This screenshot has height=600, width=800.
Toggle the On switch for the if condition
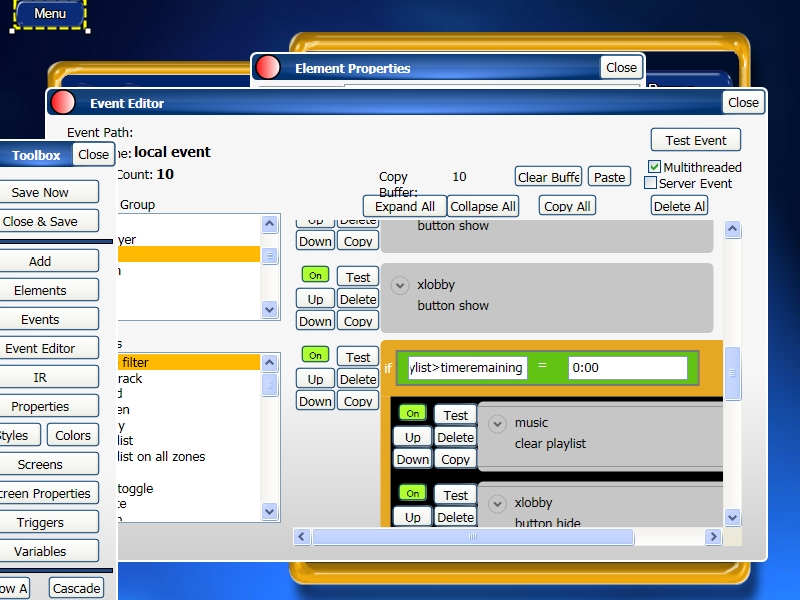click(x=316, y=355)
